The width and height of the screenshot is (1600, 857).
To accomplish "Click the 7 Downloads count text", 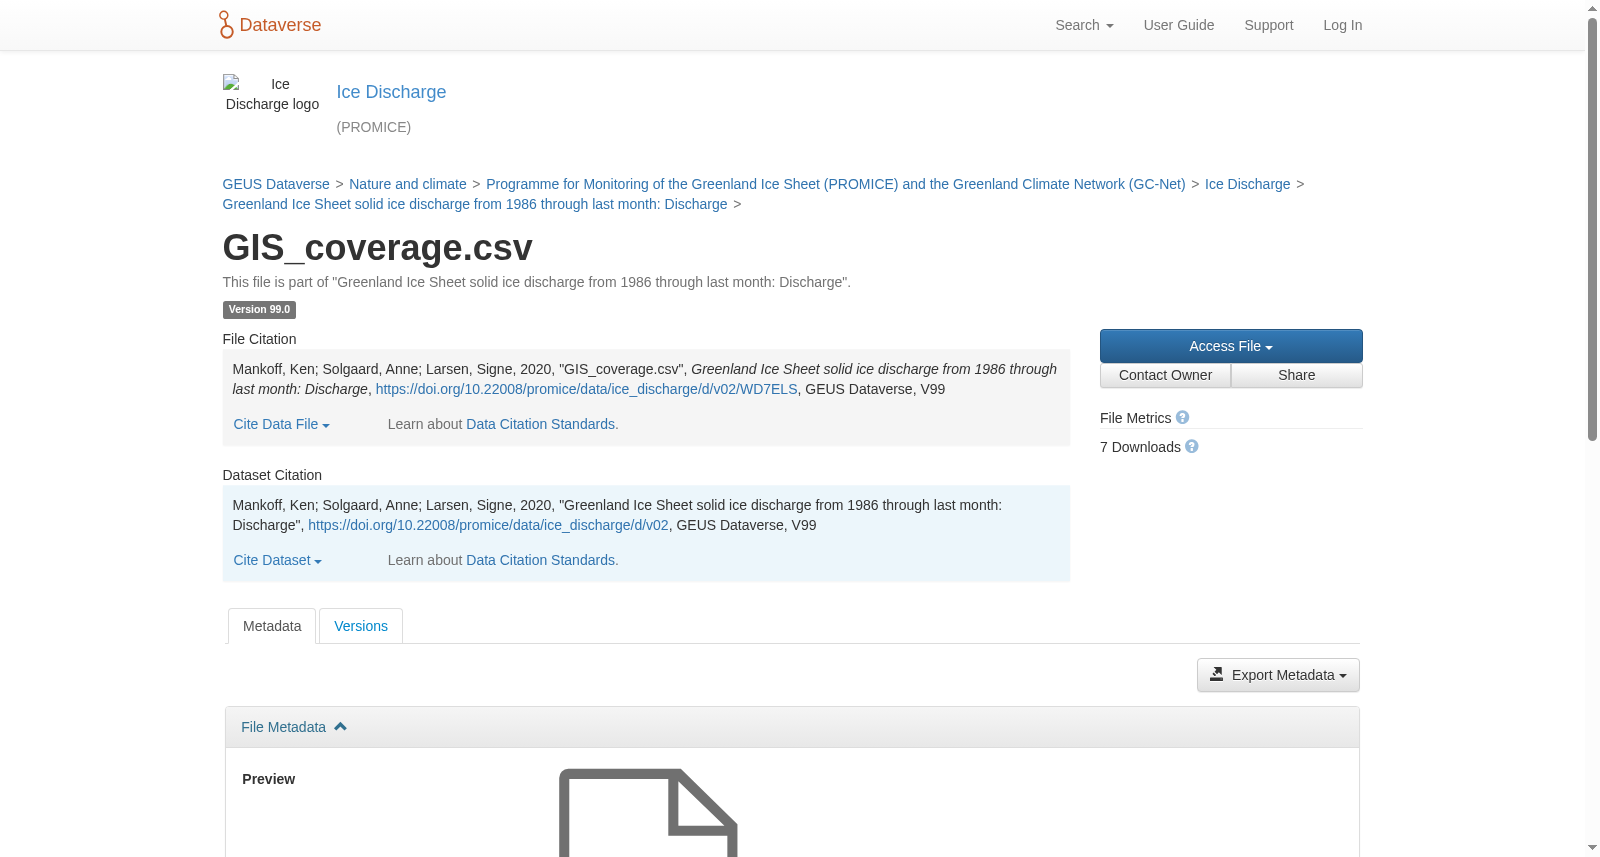I will 1140,447.
